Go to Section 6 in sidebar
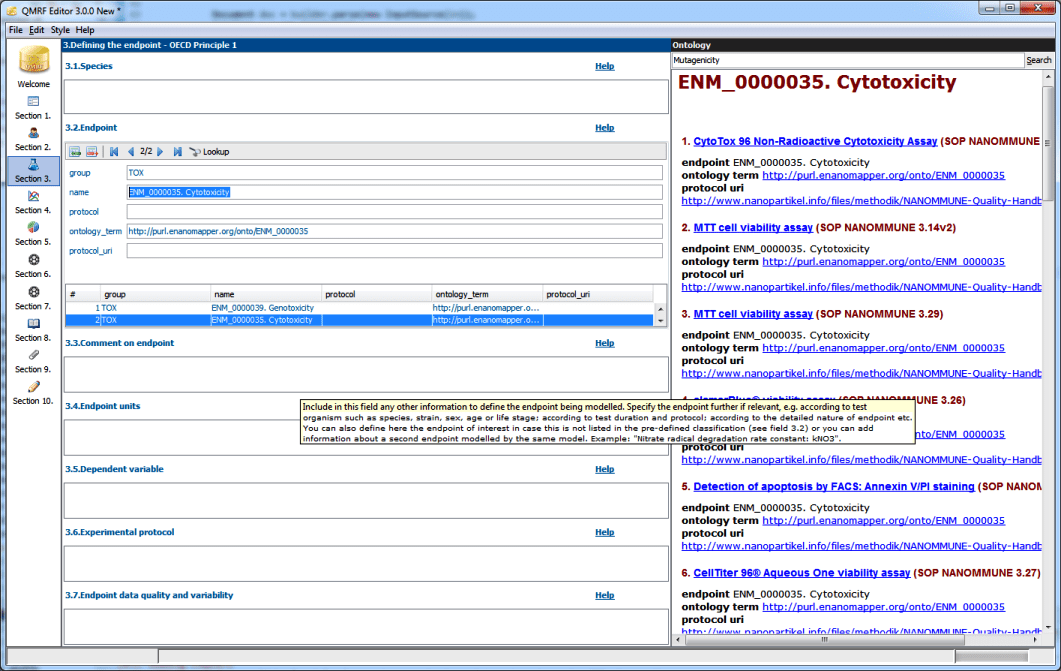Screen dimensions: 1061x671 [33, 267]
